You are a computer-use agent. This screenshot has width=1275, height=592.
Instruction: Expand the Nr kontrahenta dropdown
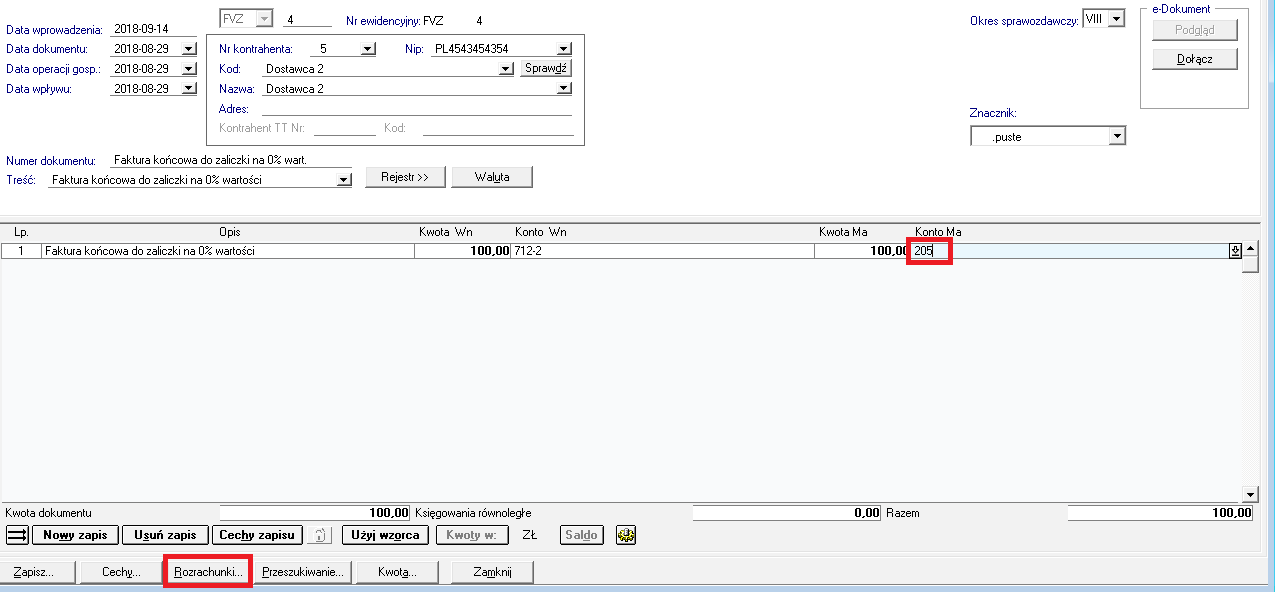point(368,49)
